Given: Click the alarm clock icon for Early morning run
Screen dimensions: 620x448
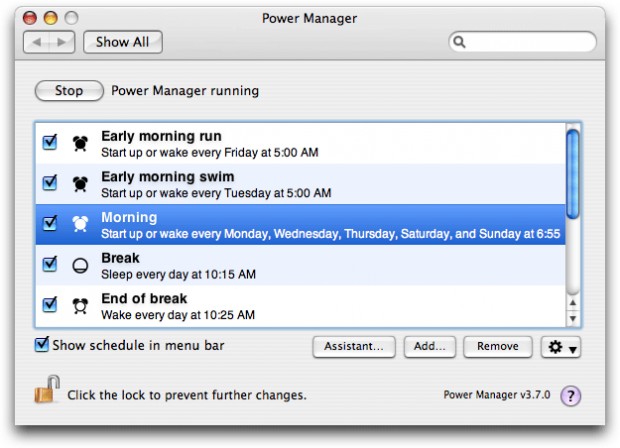Looking at the screenshot, I should click(x=80, y=143).
